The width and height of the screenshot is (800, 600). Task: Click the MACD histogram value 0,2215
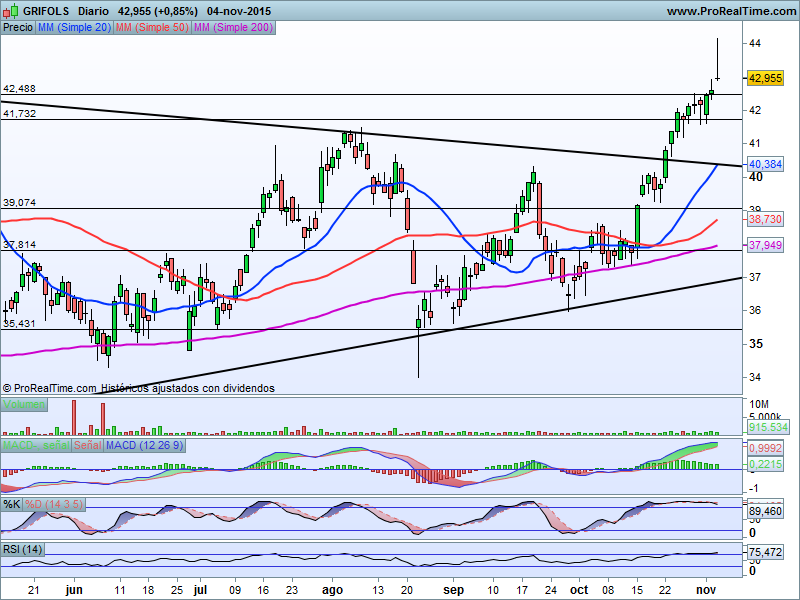click(765, 464)
